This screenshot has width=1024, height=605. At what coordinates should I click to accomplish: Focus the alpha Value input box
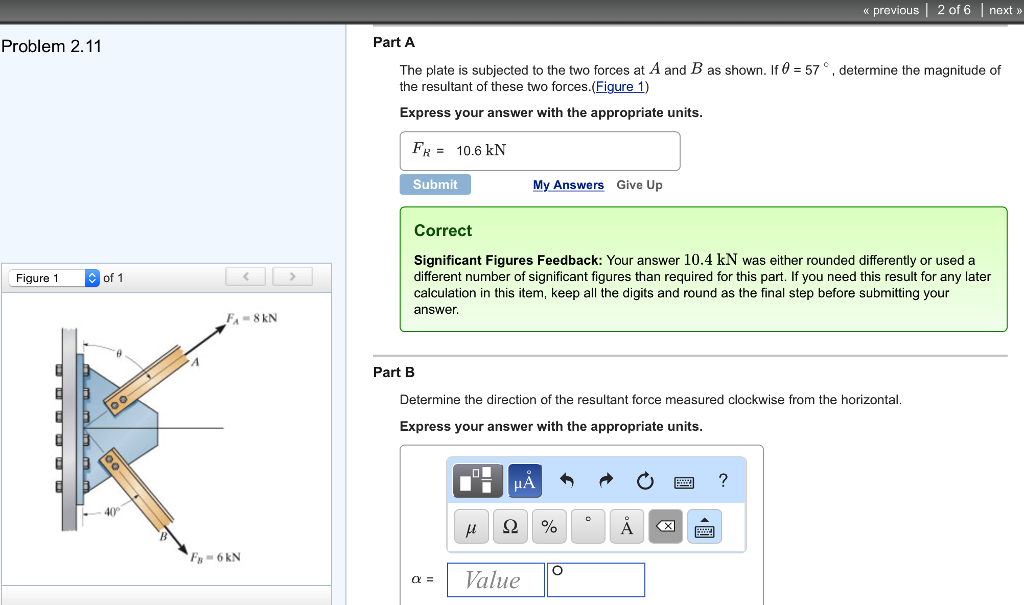[x=496, y=580]
